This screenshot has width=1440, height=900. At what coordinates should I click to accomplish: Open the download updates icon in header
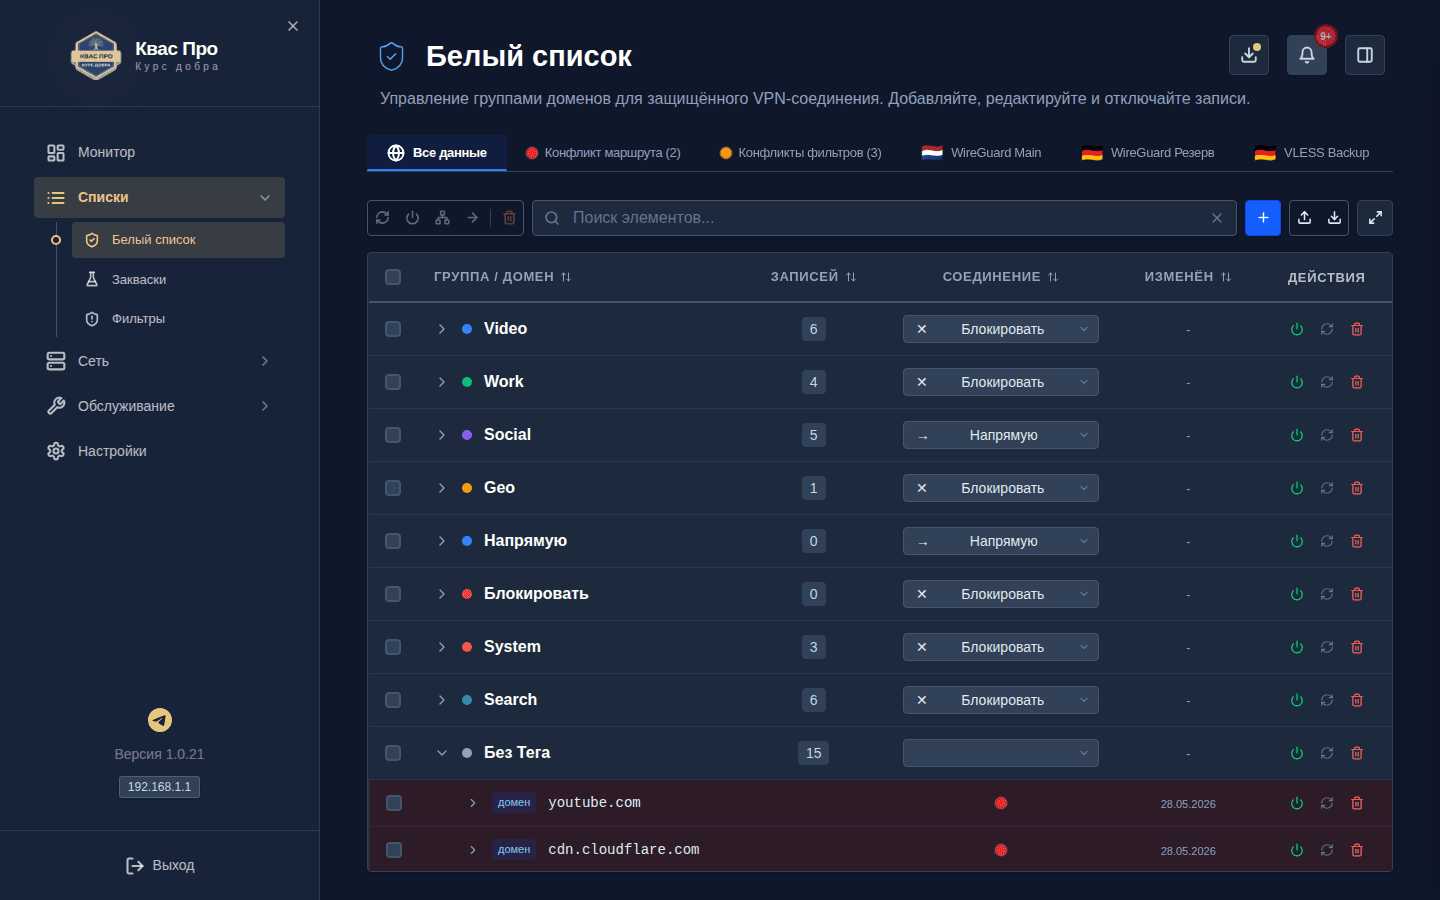(1249, 55)
